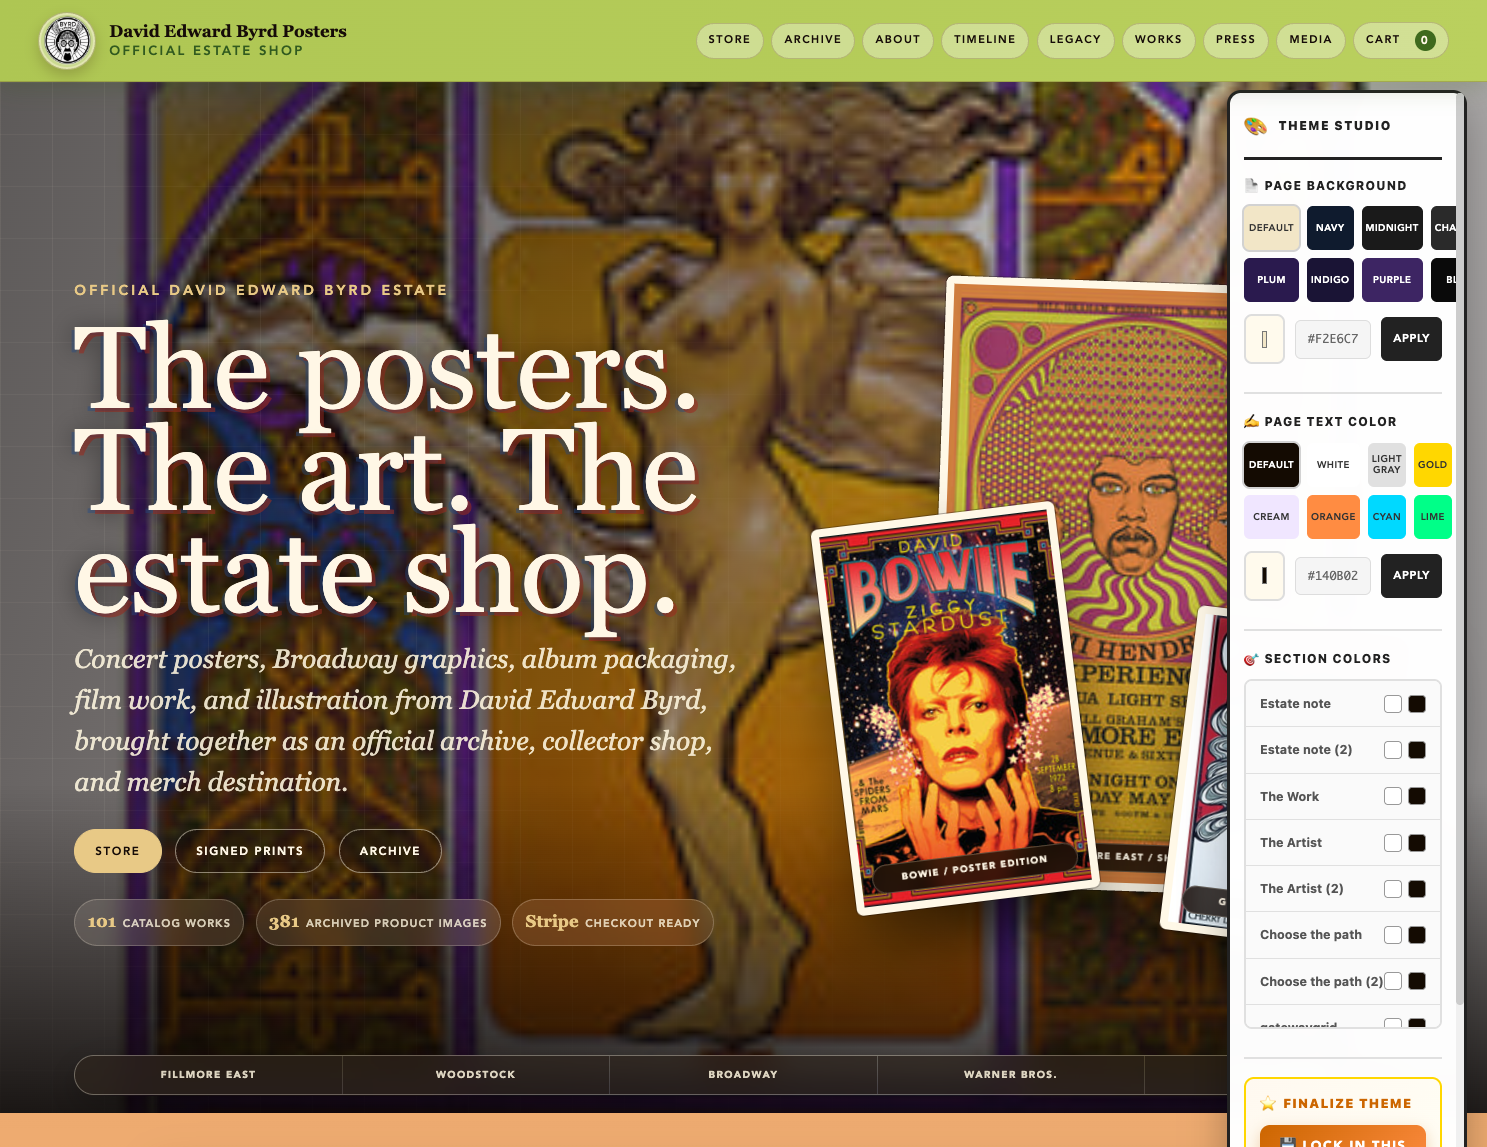Screen dimensions: 1487x1147
Task: Select the White text color swatch
Action: tap(1333, 465)
